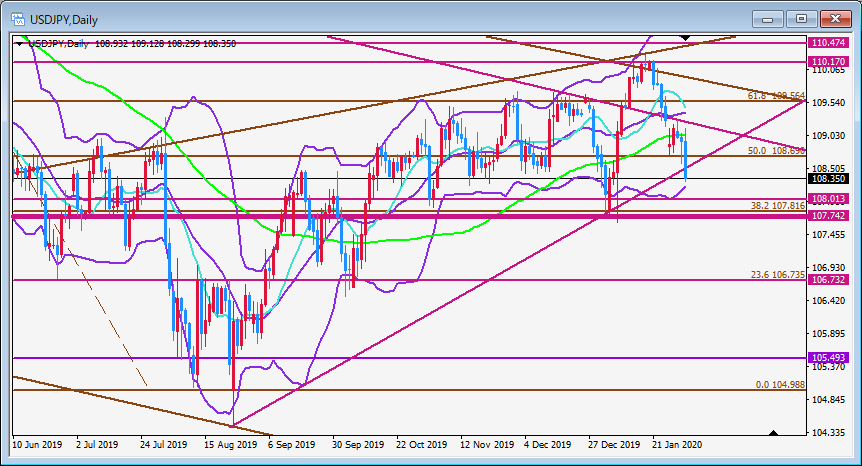This screenshot has height=466, width=862.
Task: Select the purple 105.493 line label
Action: (828, 358)
